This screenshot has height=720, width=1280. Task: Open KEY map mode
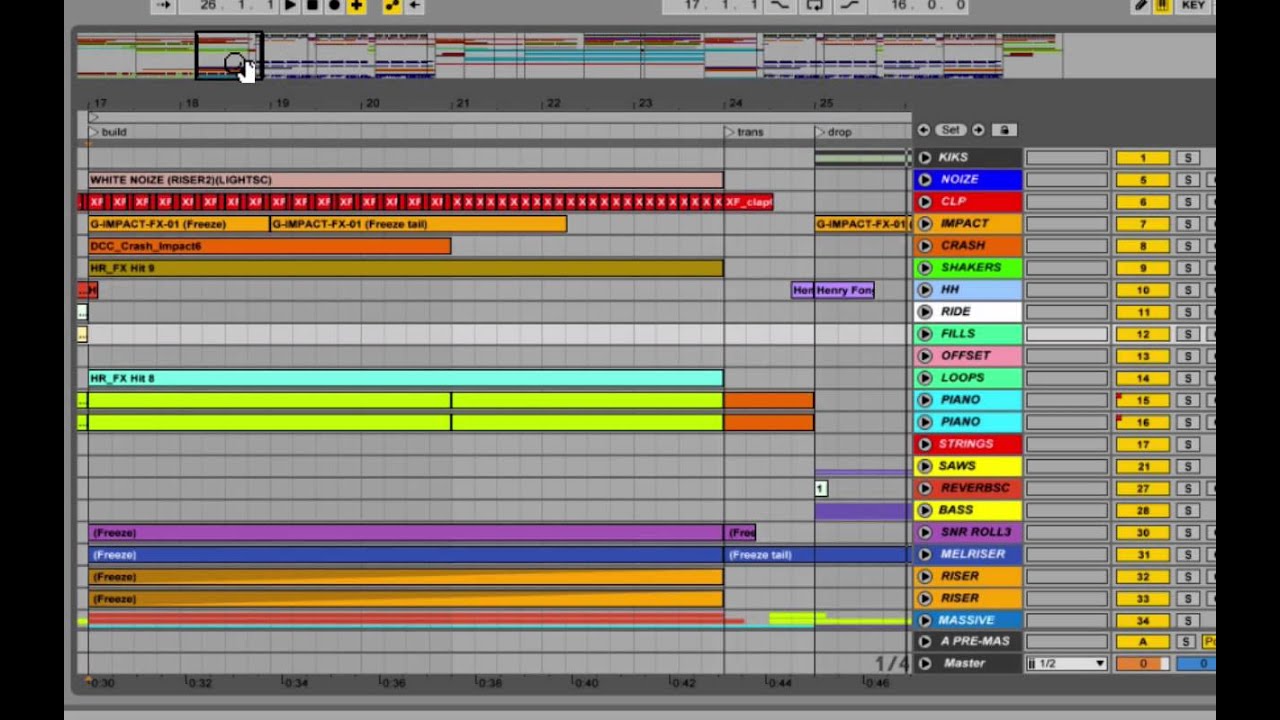(1193, 5)
